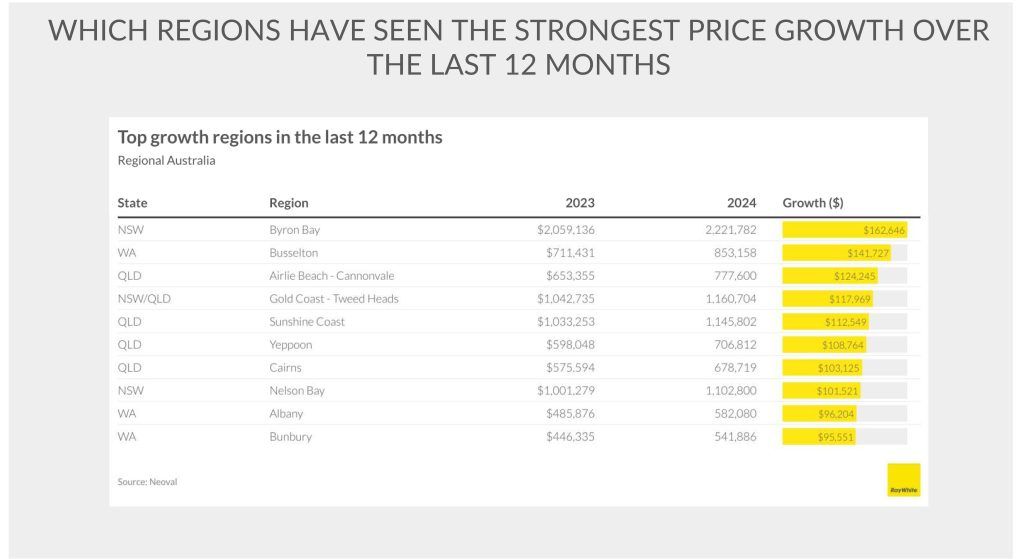The width and height of the screenshot is (1024, 559).
Task: Click the Sunshine Coast region name
Action: (x=306, y=322)
